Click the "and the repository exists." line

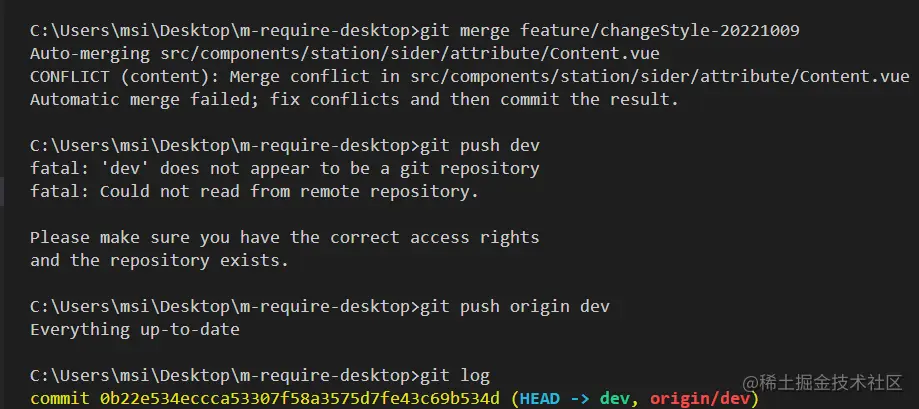159,260
